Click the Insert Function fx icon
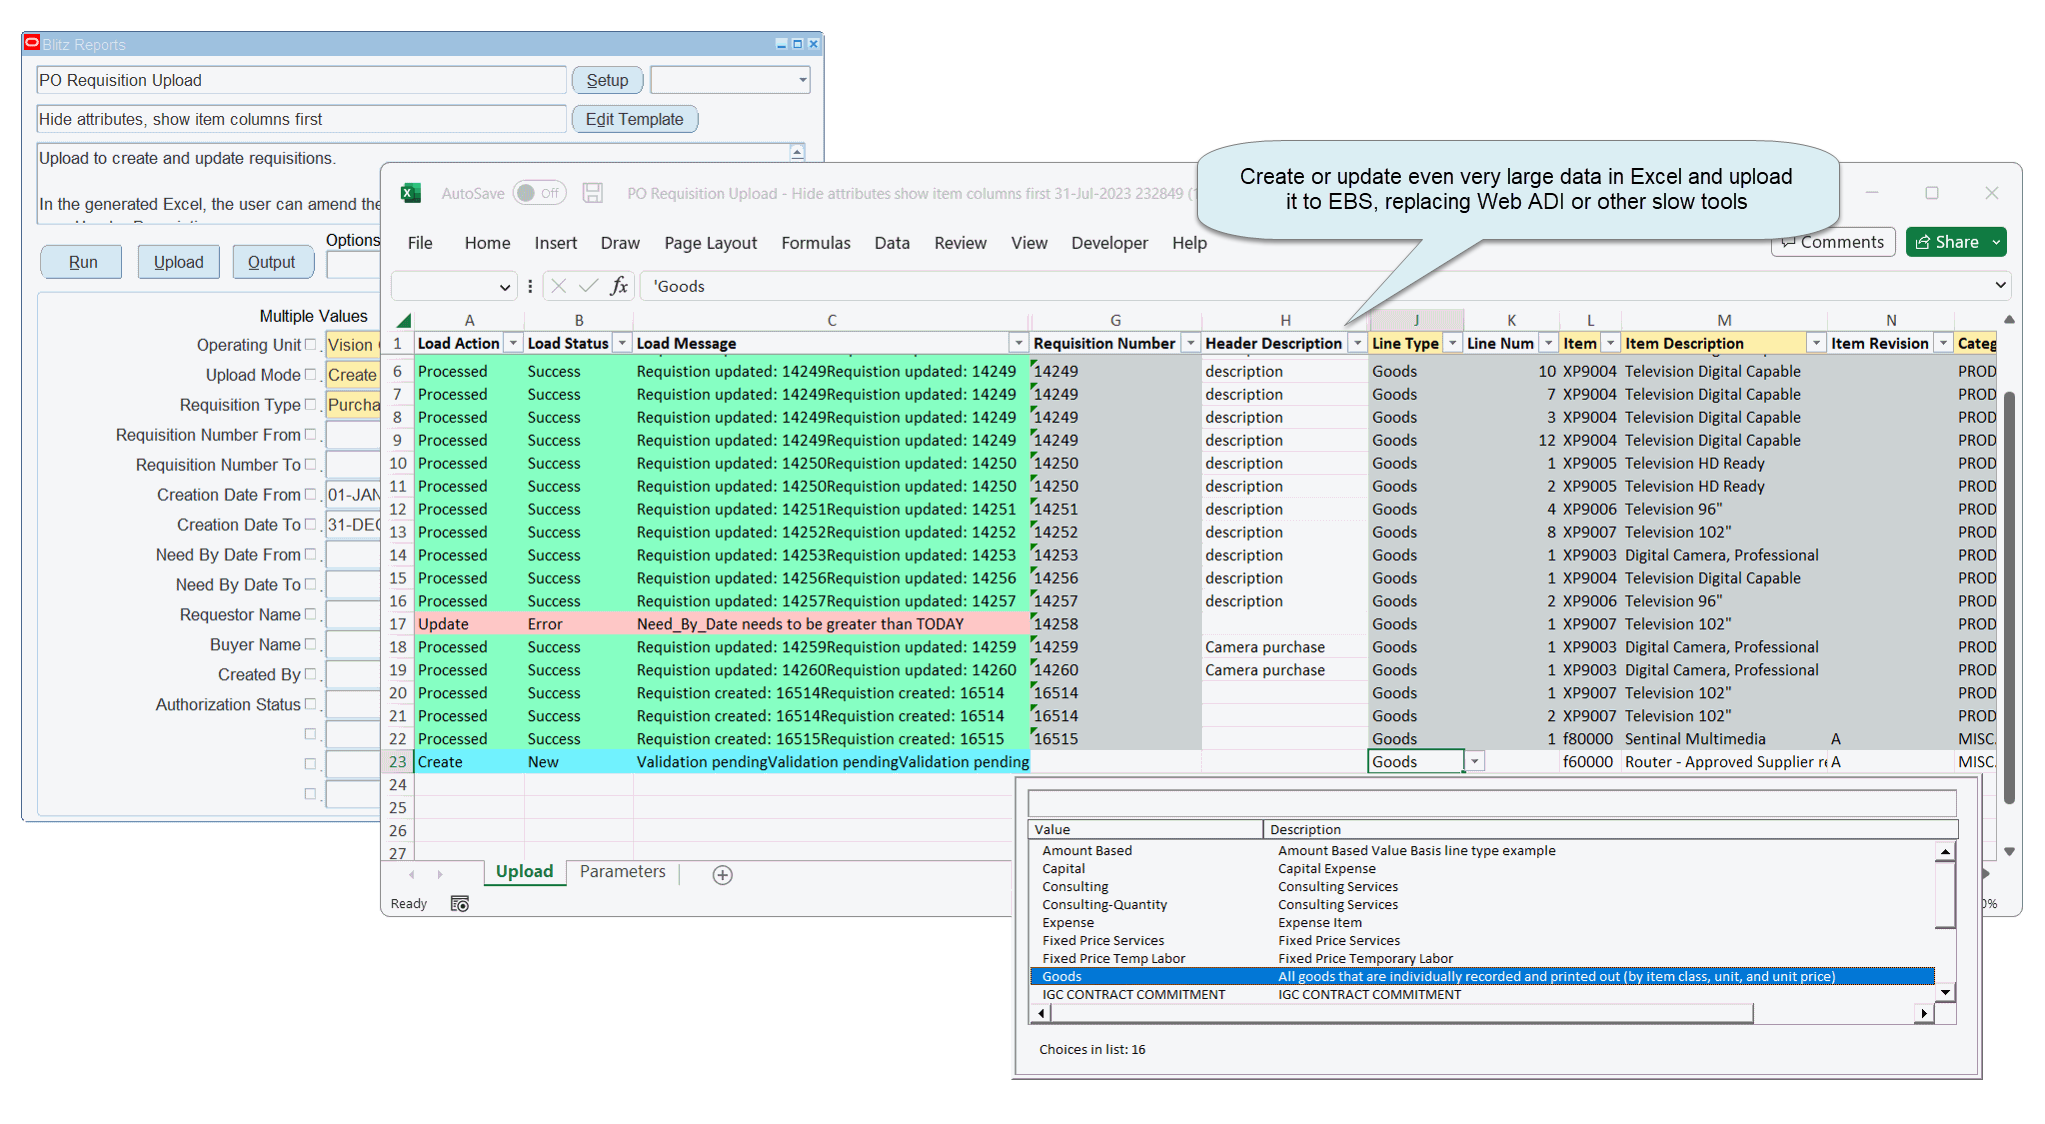 [x=619, y=286]
